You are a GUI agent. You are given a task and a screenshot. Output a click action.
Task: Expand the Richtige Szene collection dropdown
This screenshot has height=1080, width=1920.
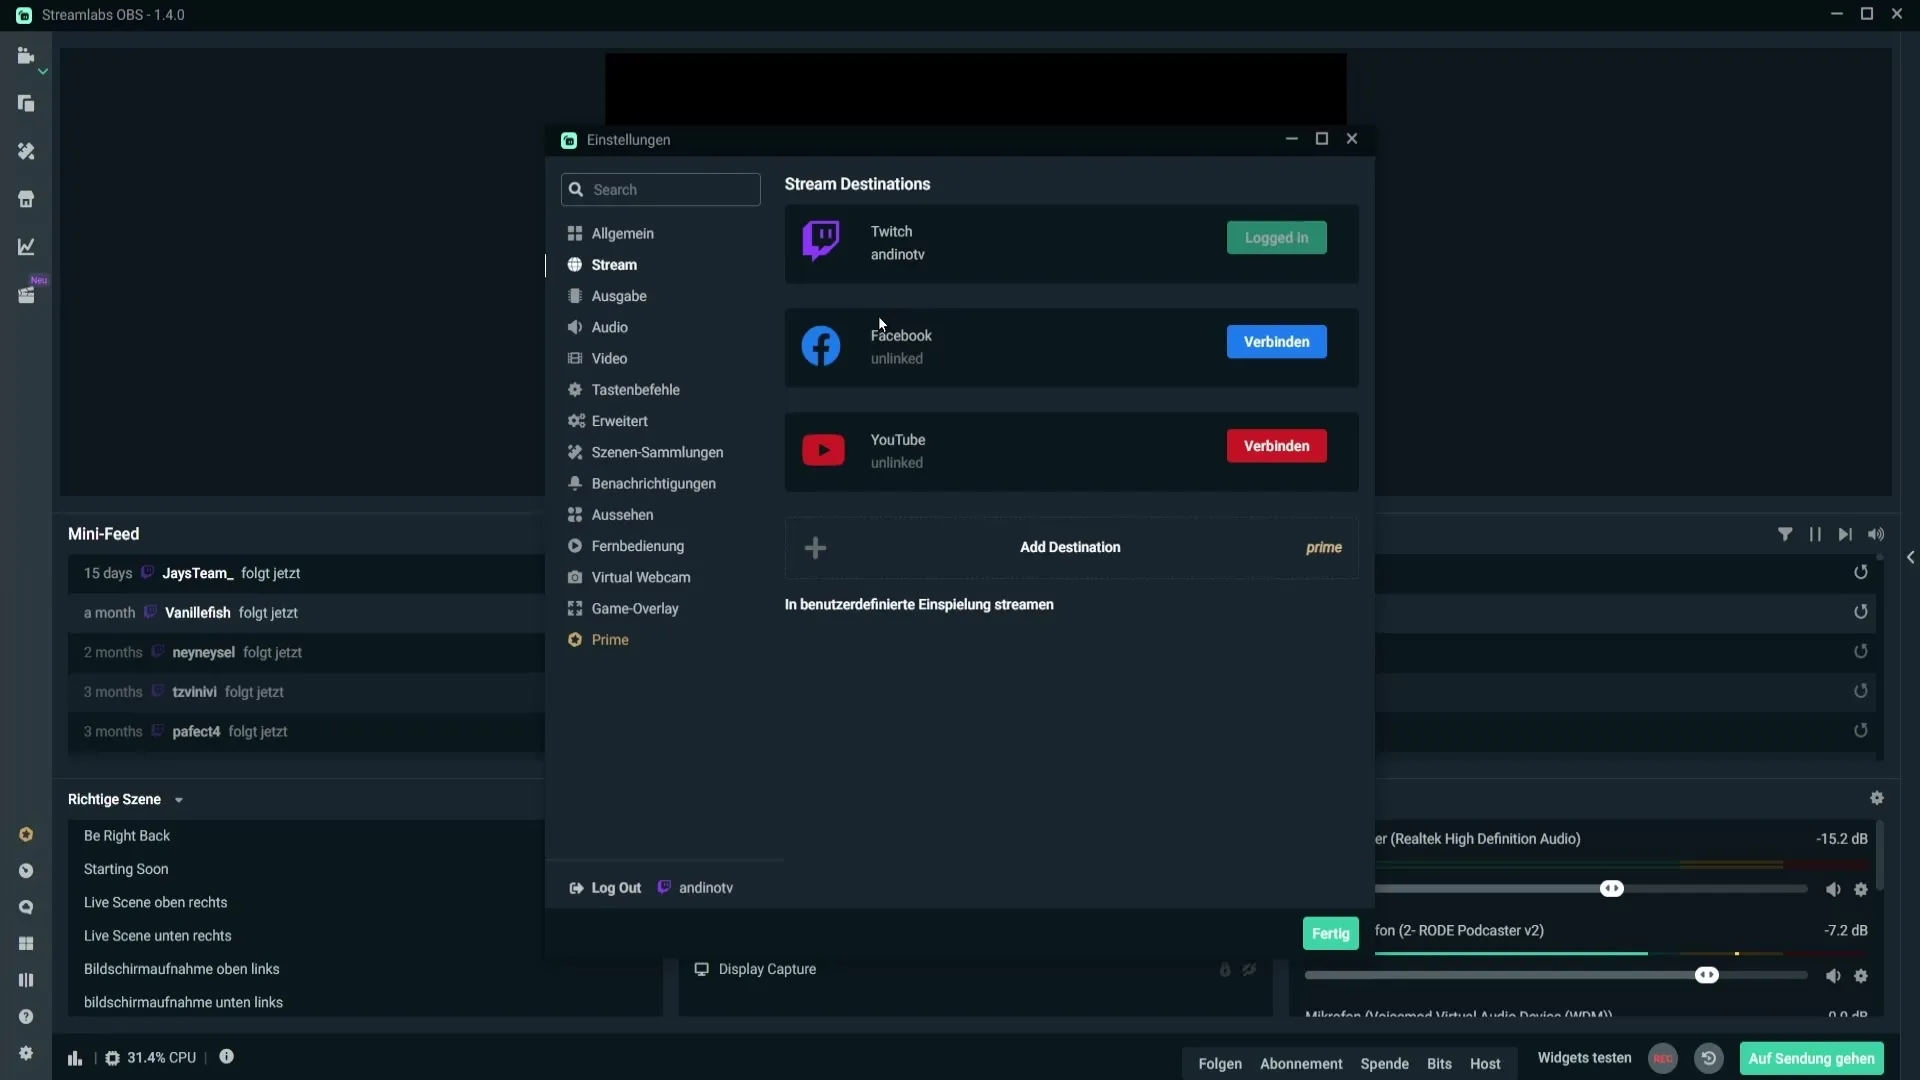point(179,800)
